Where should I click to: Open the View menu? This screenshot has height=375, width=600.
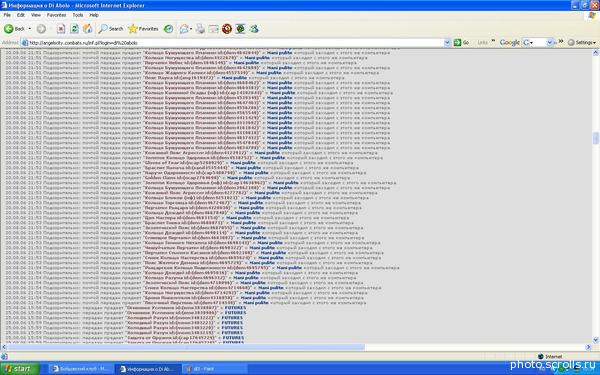pos(36,15)
